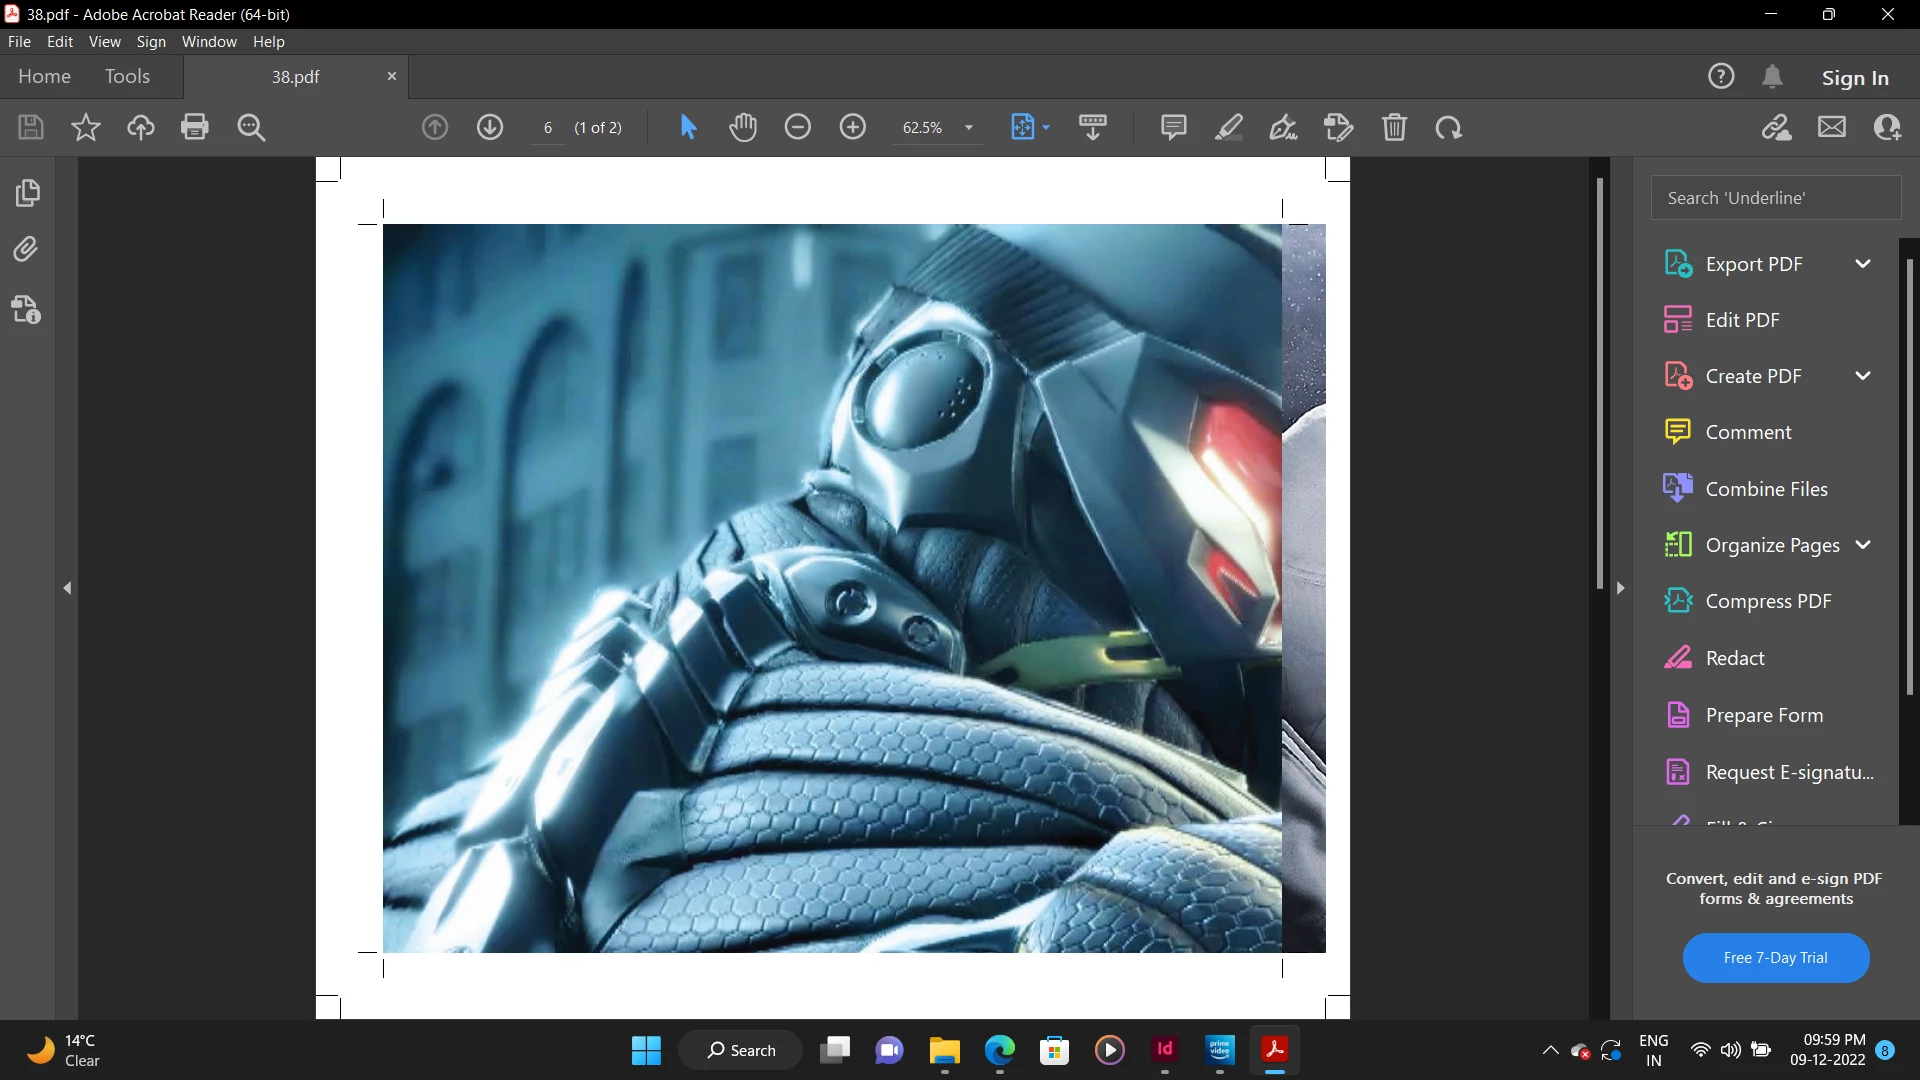Screen dimensions: 1920x1080
Task: Switch to the Tools tab
Action: pyautogui.click(x=127, y=76)
